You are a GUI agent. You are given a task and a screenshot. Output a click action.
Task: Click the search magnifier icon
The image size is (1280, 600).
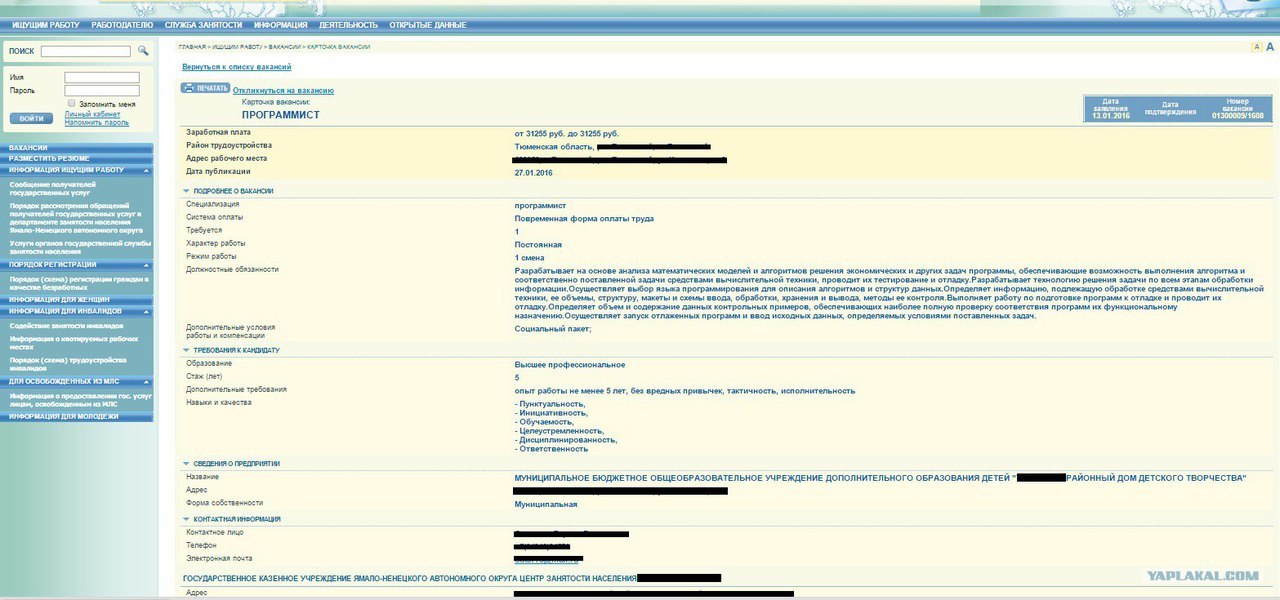(143, 50)
